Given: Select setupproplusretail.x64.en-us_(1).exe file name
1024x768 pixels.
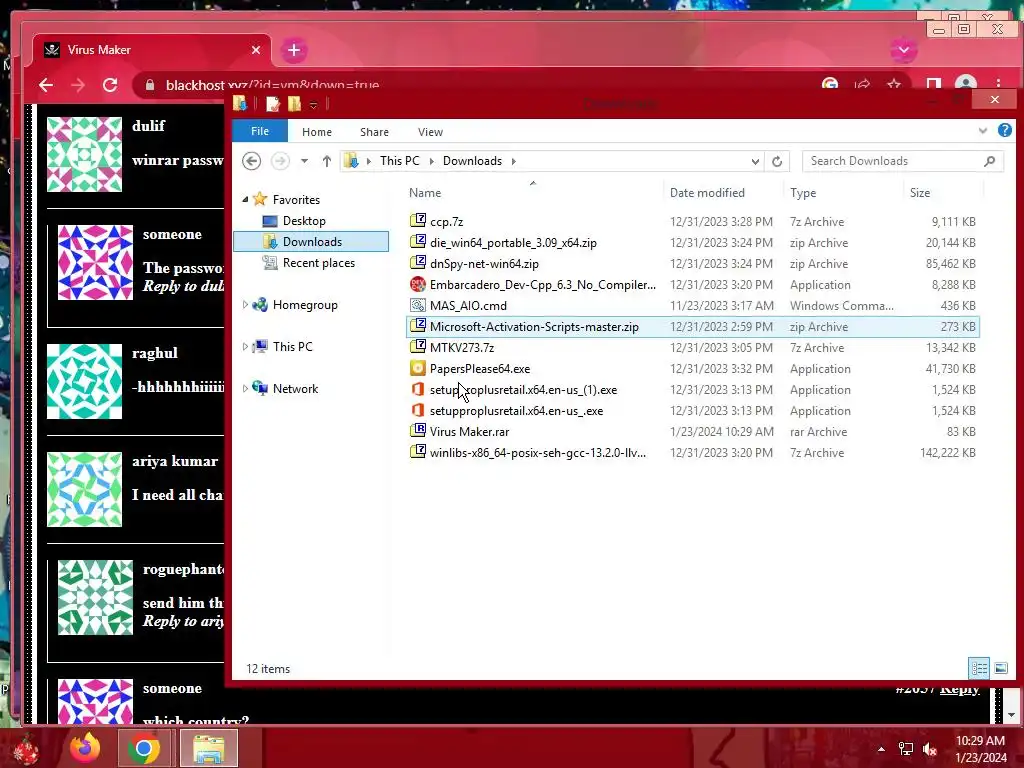Looking at the screenshot, I should [523, 389].
